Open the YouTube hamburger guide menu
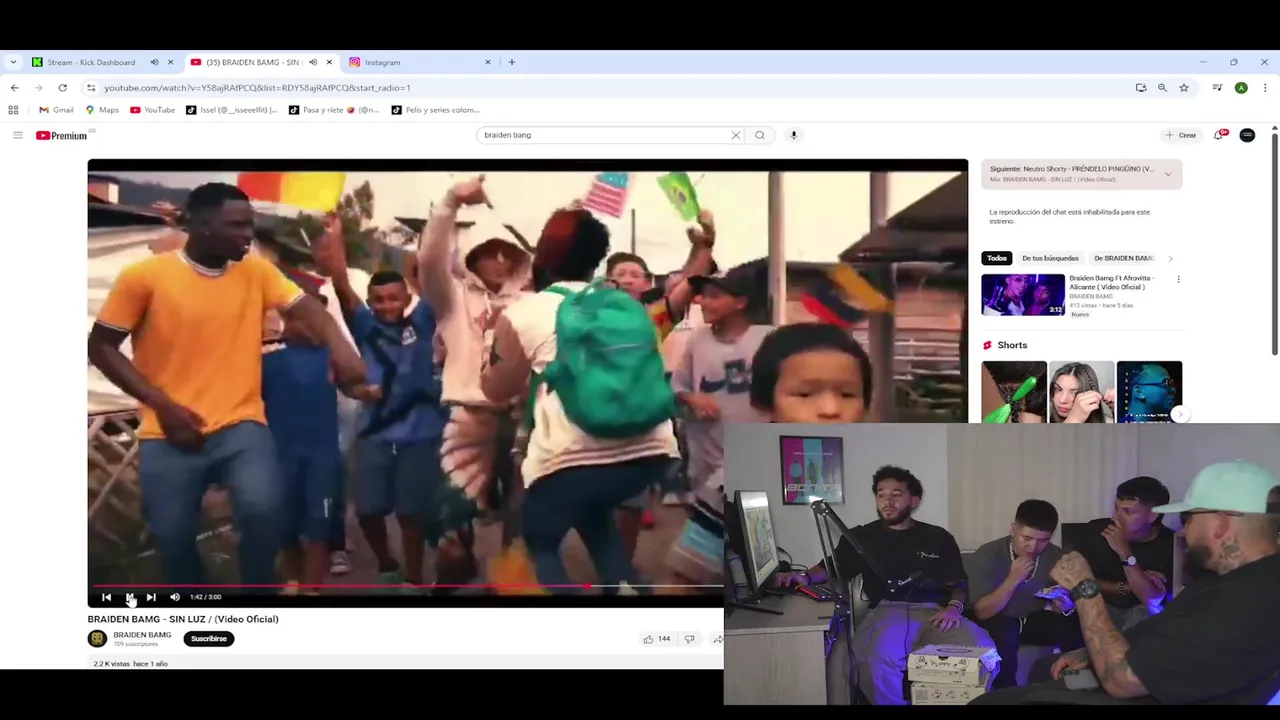 pos(17,135)
